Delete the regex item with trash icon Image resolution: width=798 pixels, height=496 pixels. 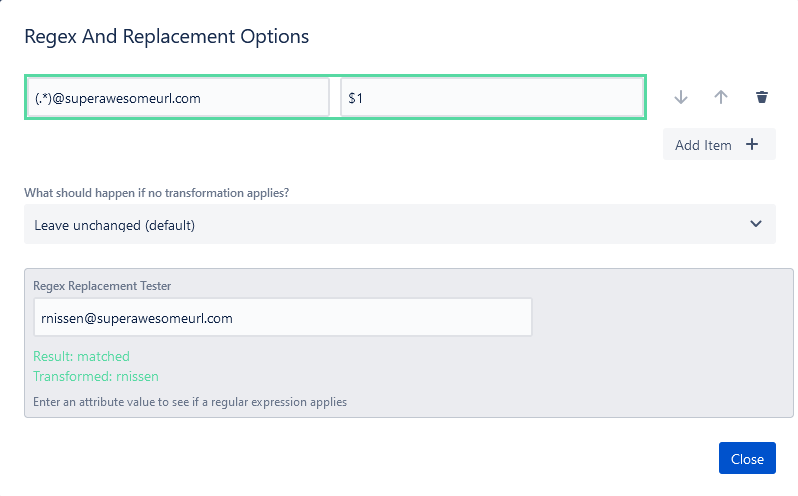tap(762, 97)
